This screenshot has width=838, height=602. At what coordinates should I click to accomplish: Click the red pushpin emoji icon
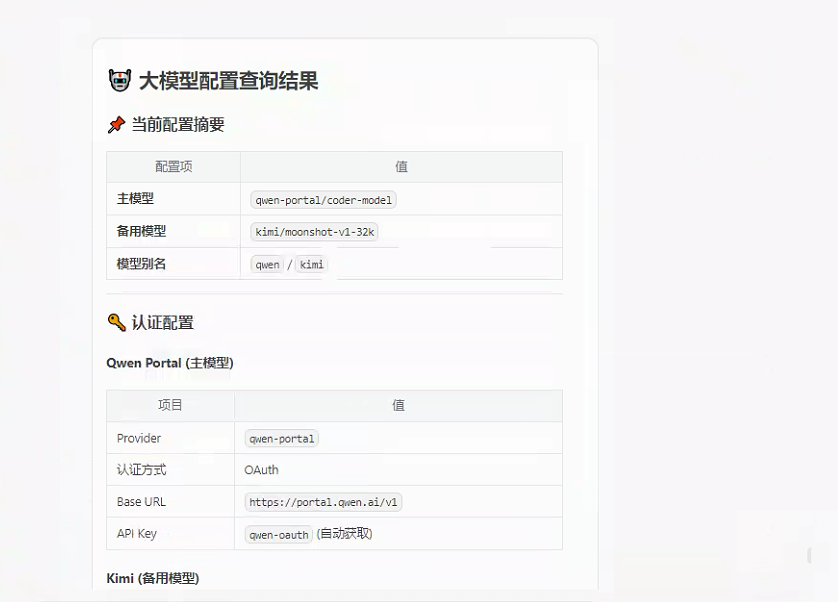(116, 125)
